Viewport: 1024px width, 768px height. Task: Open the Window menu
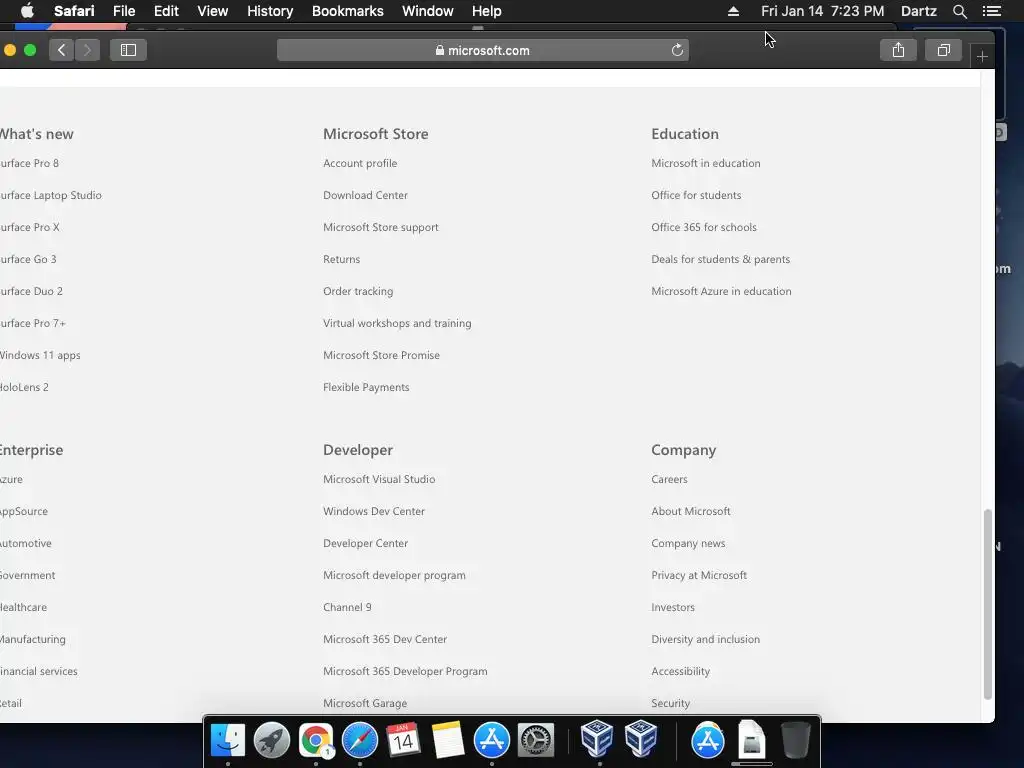[428, 11]
